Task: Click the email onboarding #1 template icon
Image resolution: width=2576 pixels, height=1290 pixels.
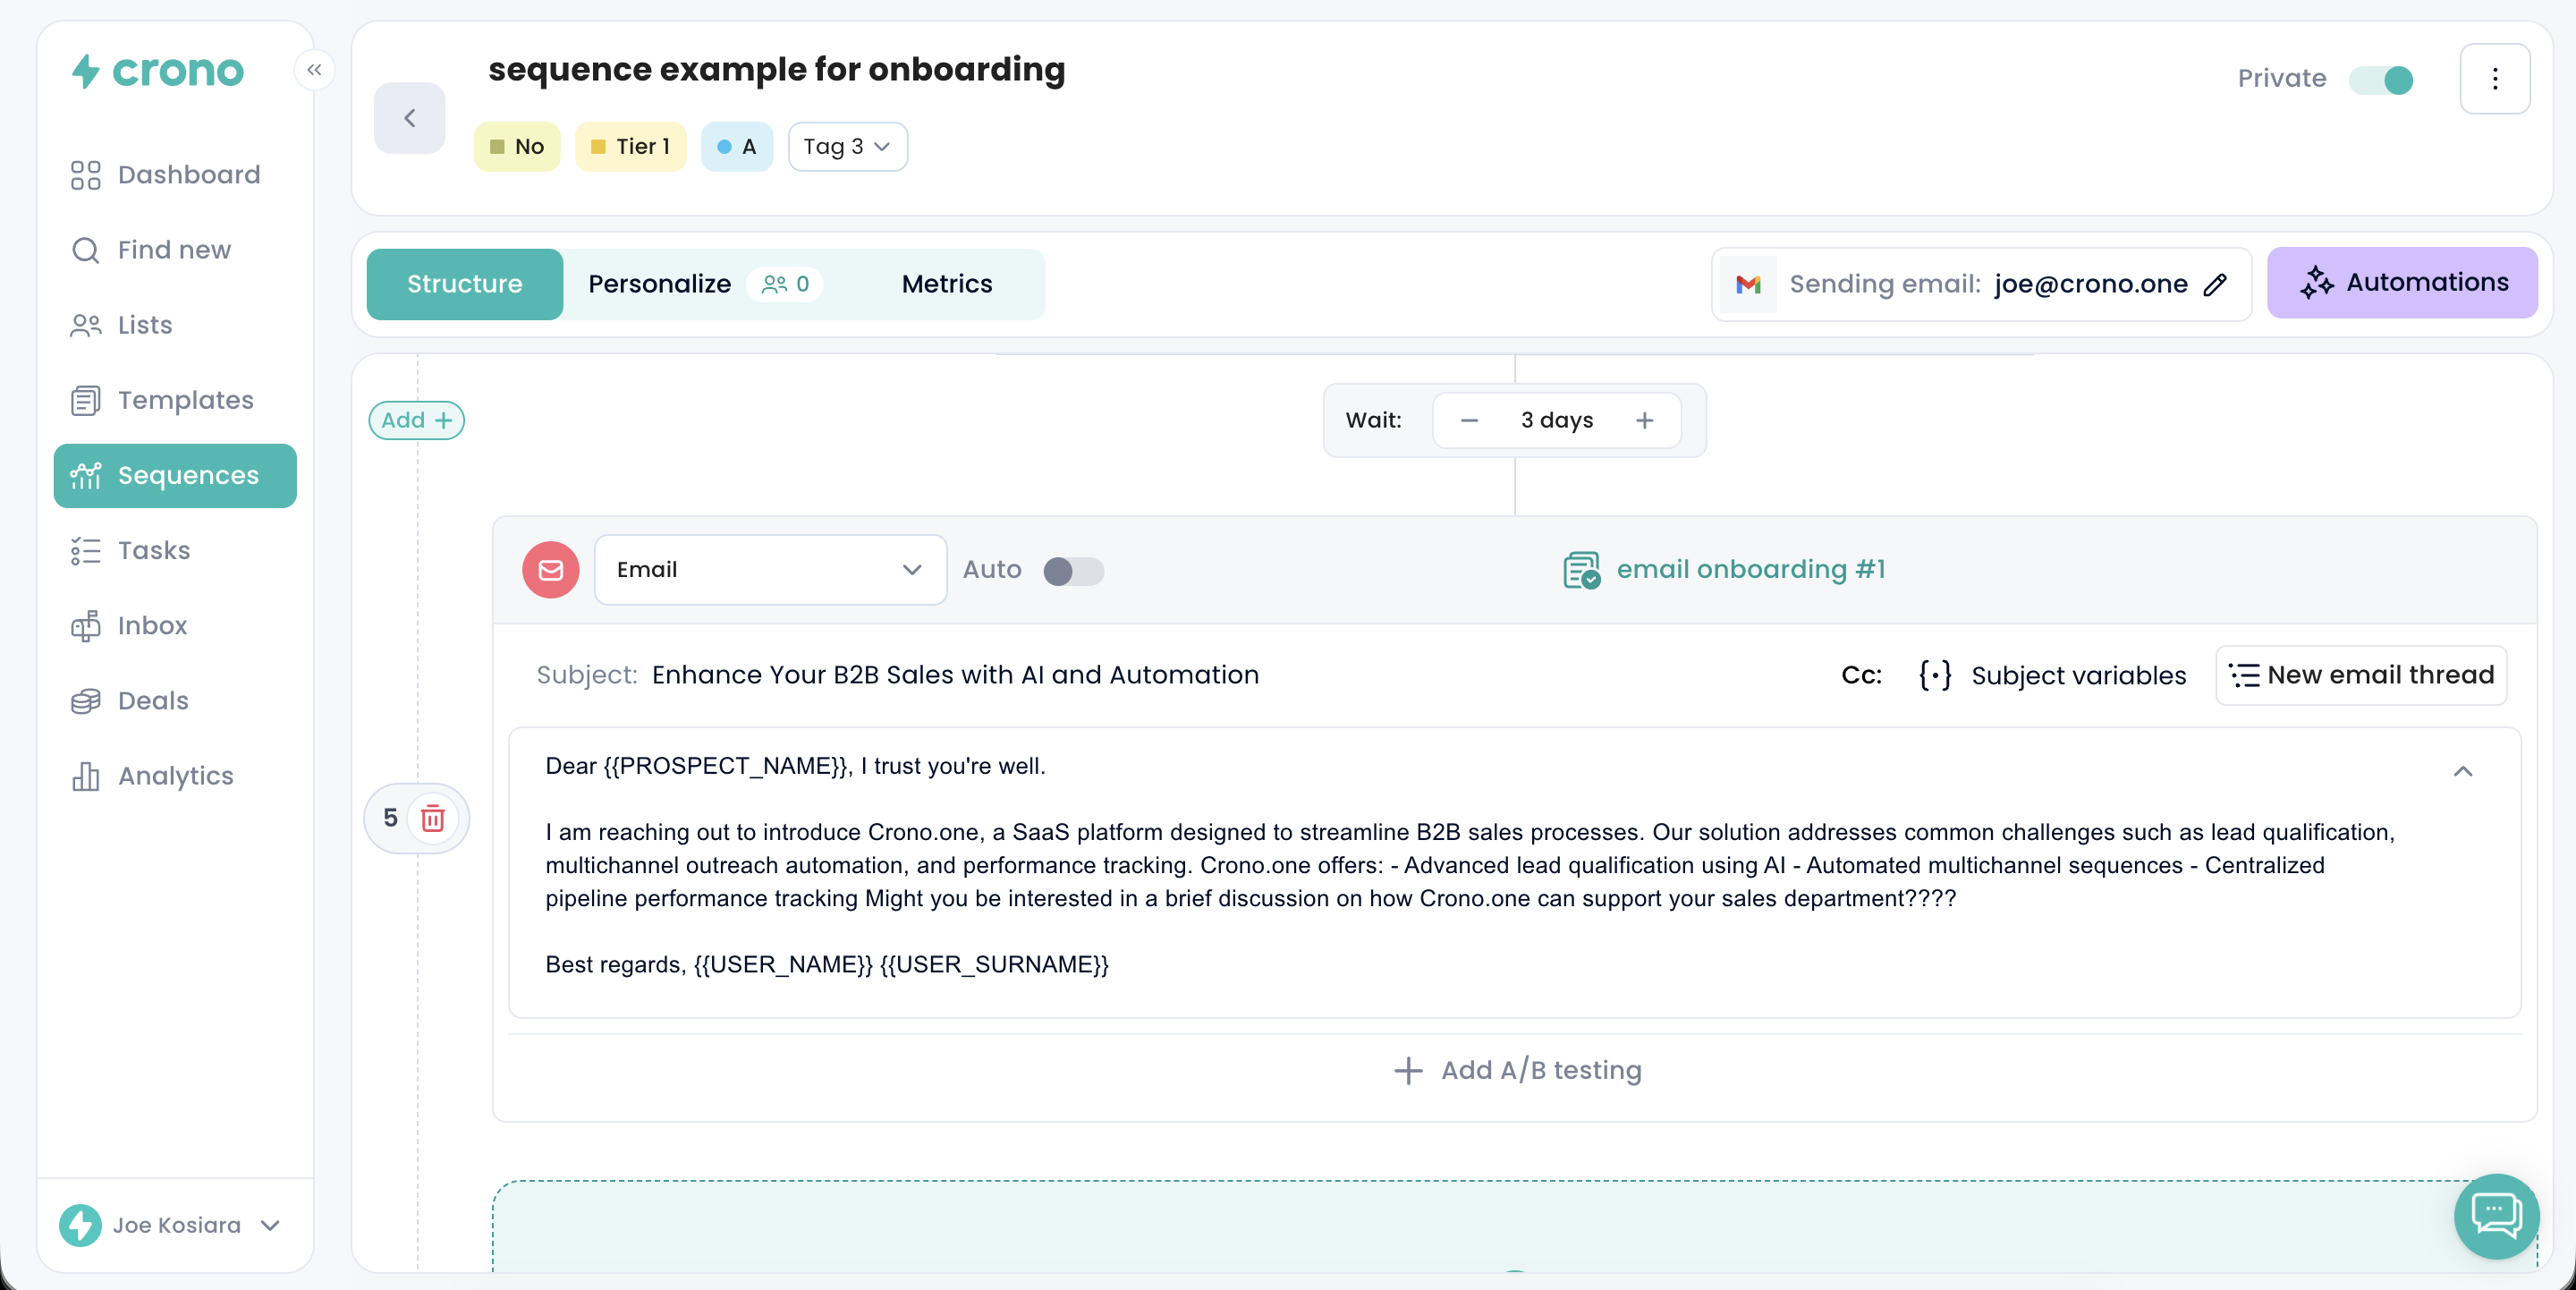Action: pos(1580,570)
